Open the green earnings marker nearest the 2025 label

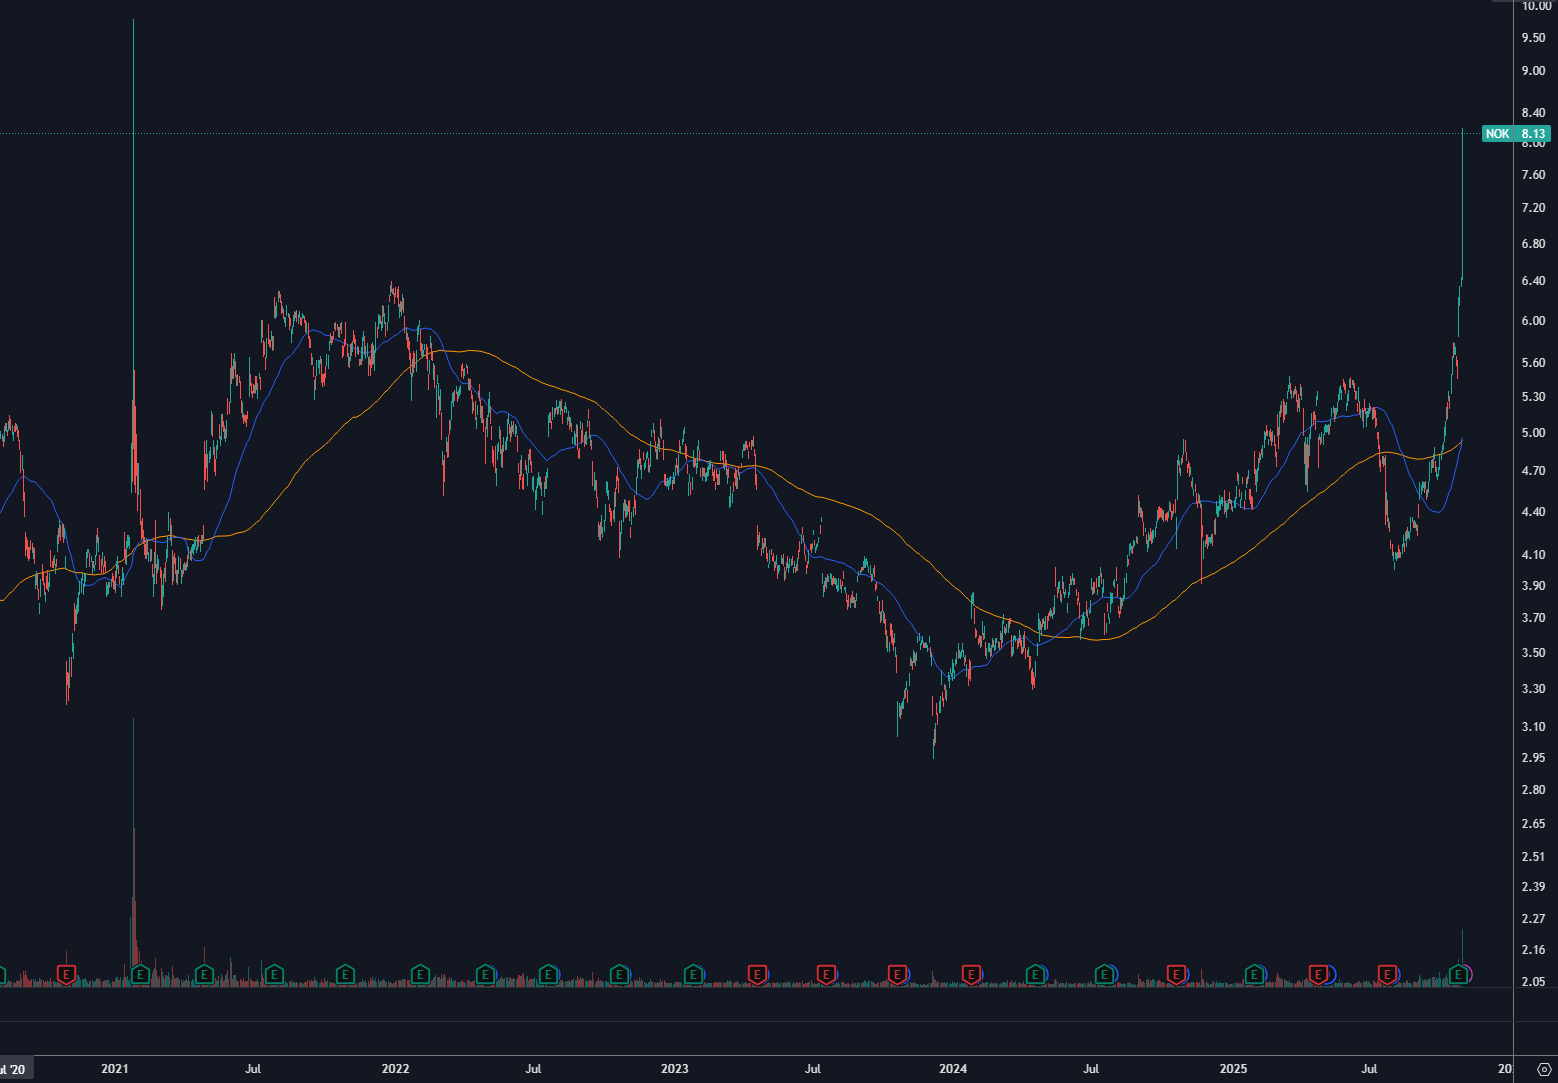1254,973
